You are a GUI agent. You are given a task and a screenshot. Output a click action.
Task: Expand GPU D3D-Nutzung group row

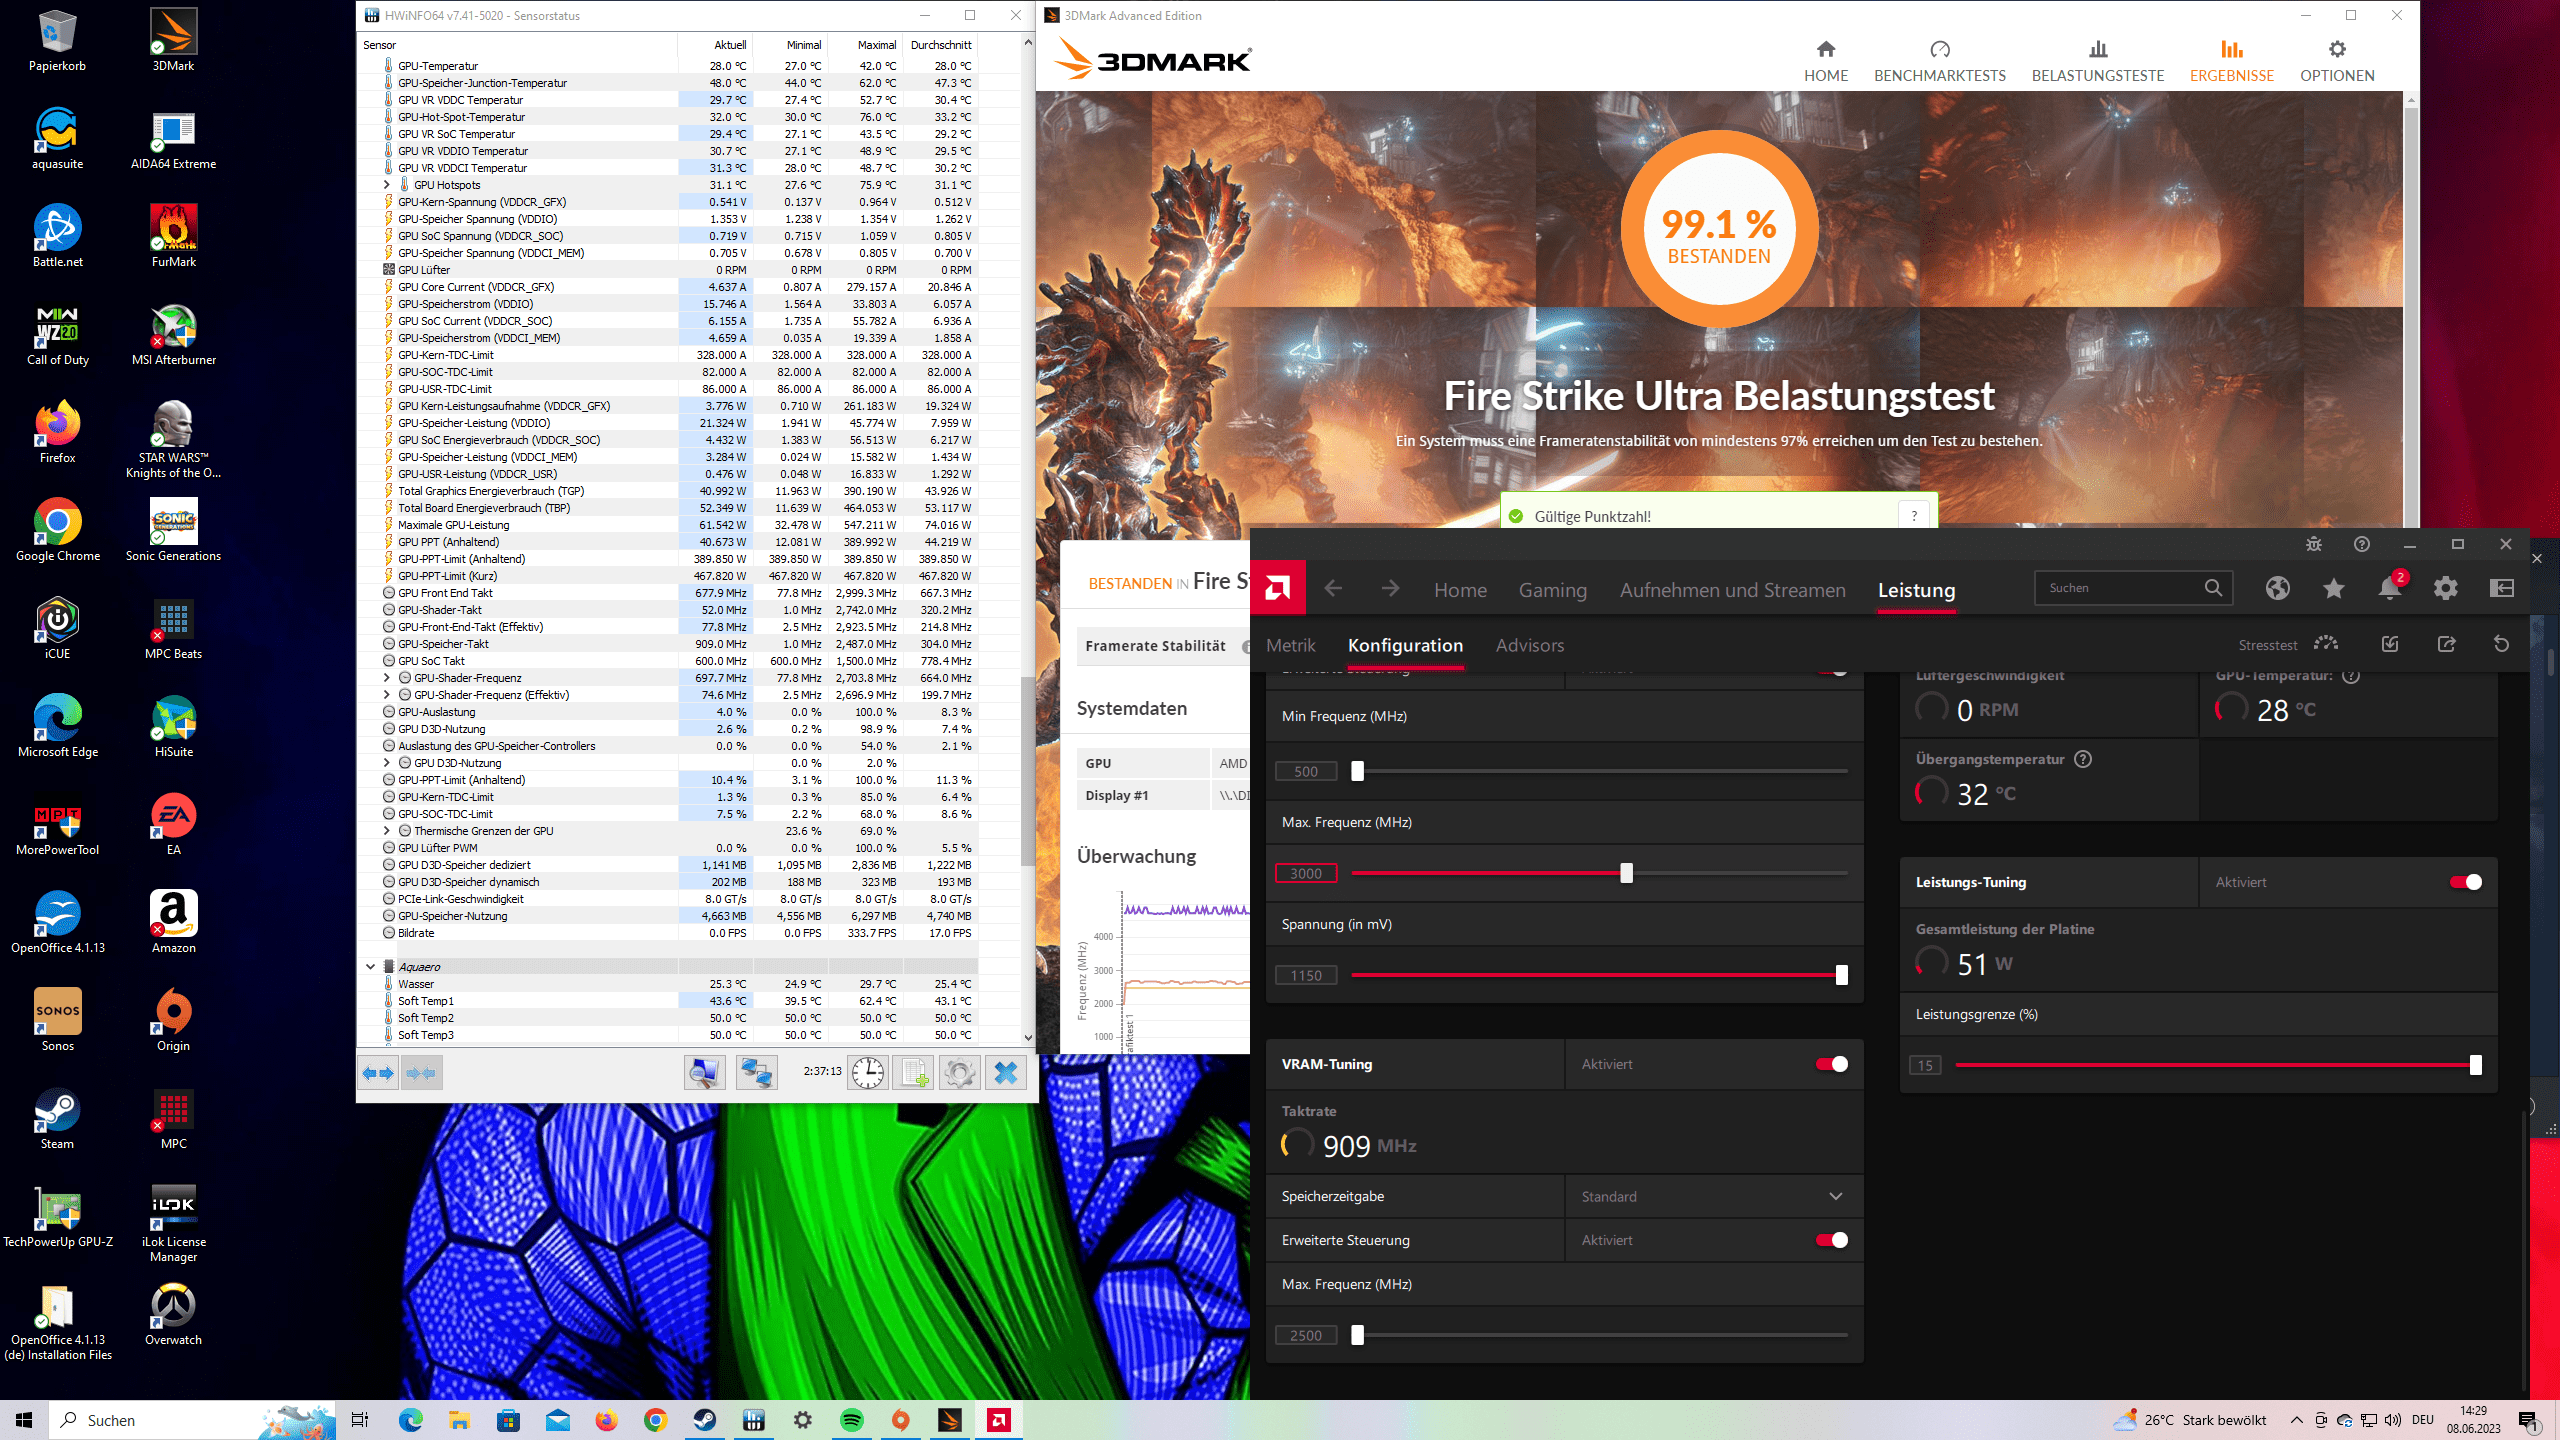click(387, 763)
